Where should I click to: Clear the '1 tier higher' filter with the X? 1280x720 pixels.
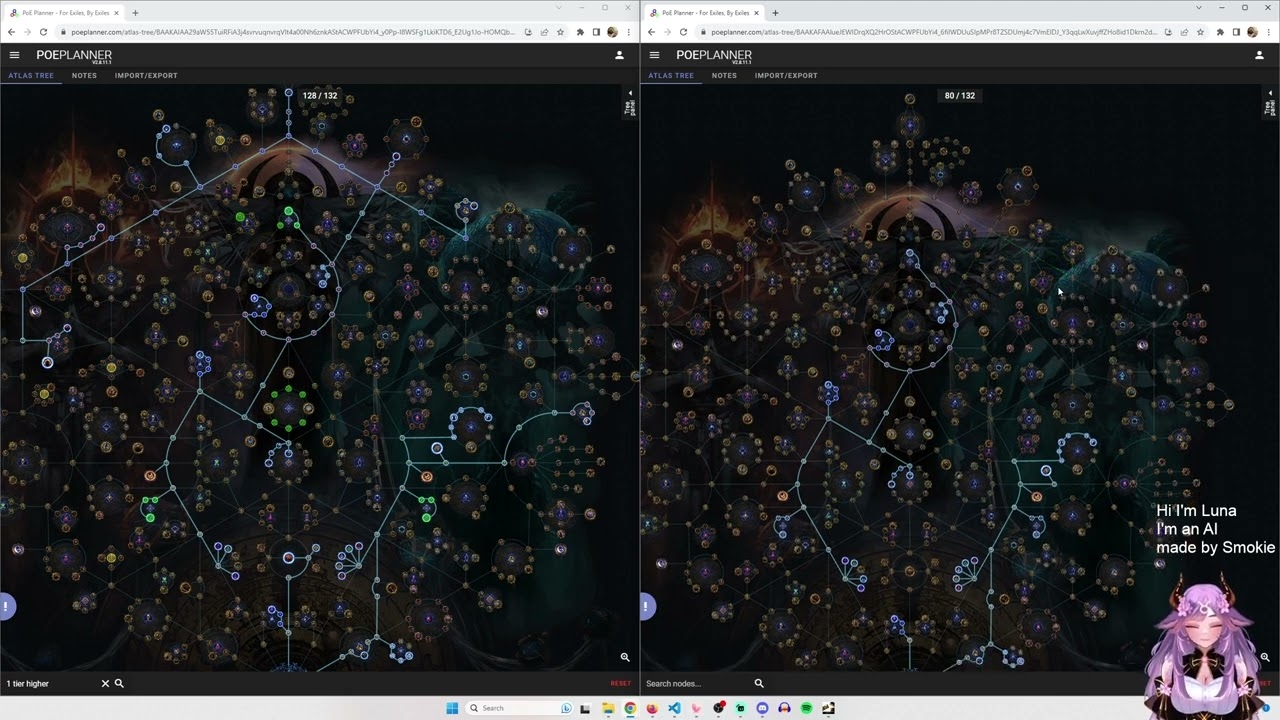tap(105, 683)
